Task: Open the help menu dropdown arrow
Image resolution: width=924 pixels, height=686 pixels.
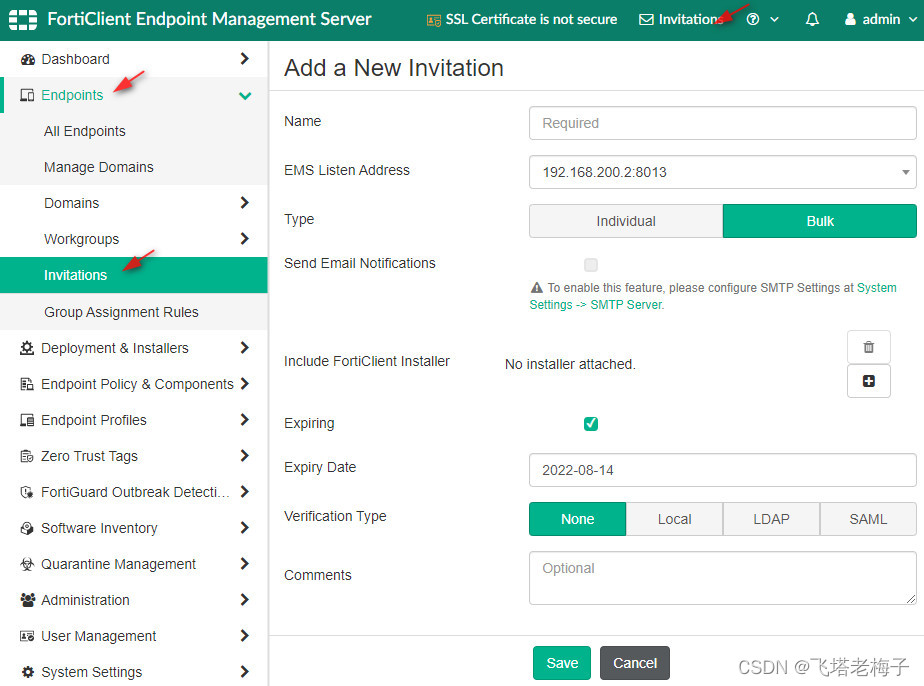Action: click(x=774, y=19)
